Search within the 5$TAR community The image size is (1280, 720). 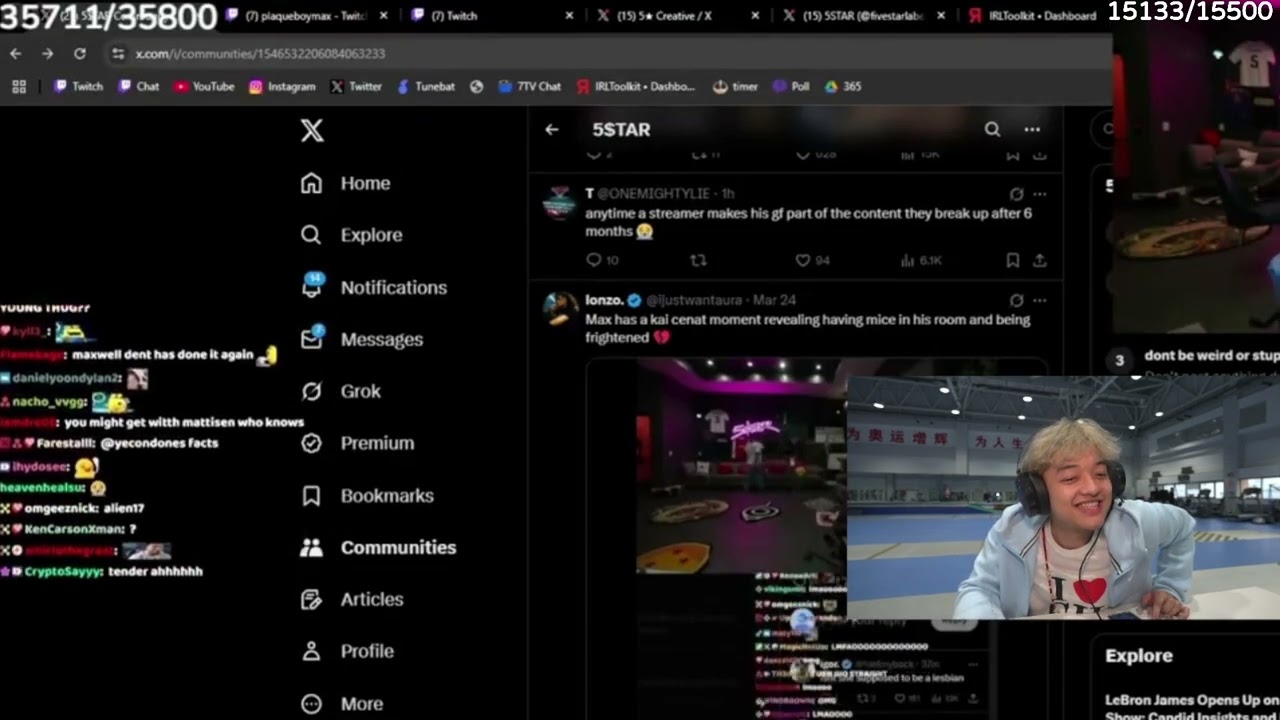(x=992, y=129)
